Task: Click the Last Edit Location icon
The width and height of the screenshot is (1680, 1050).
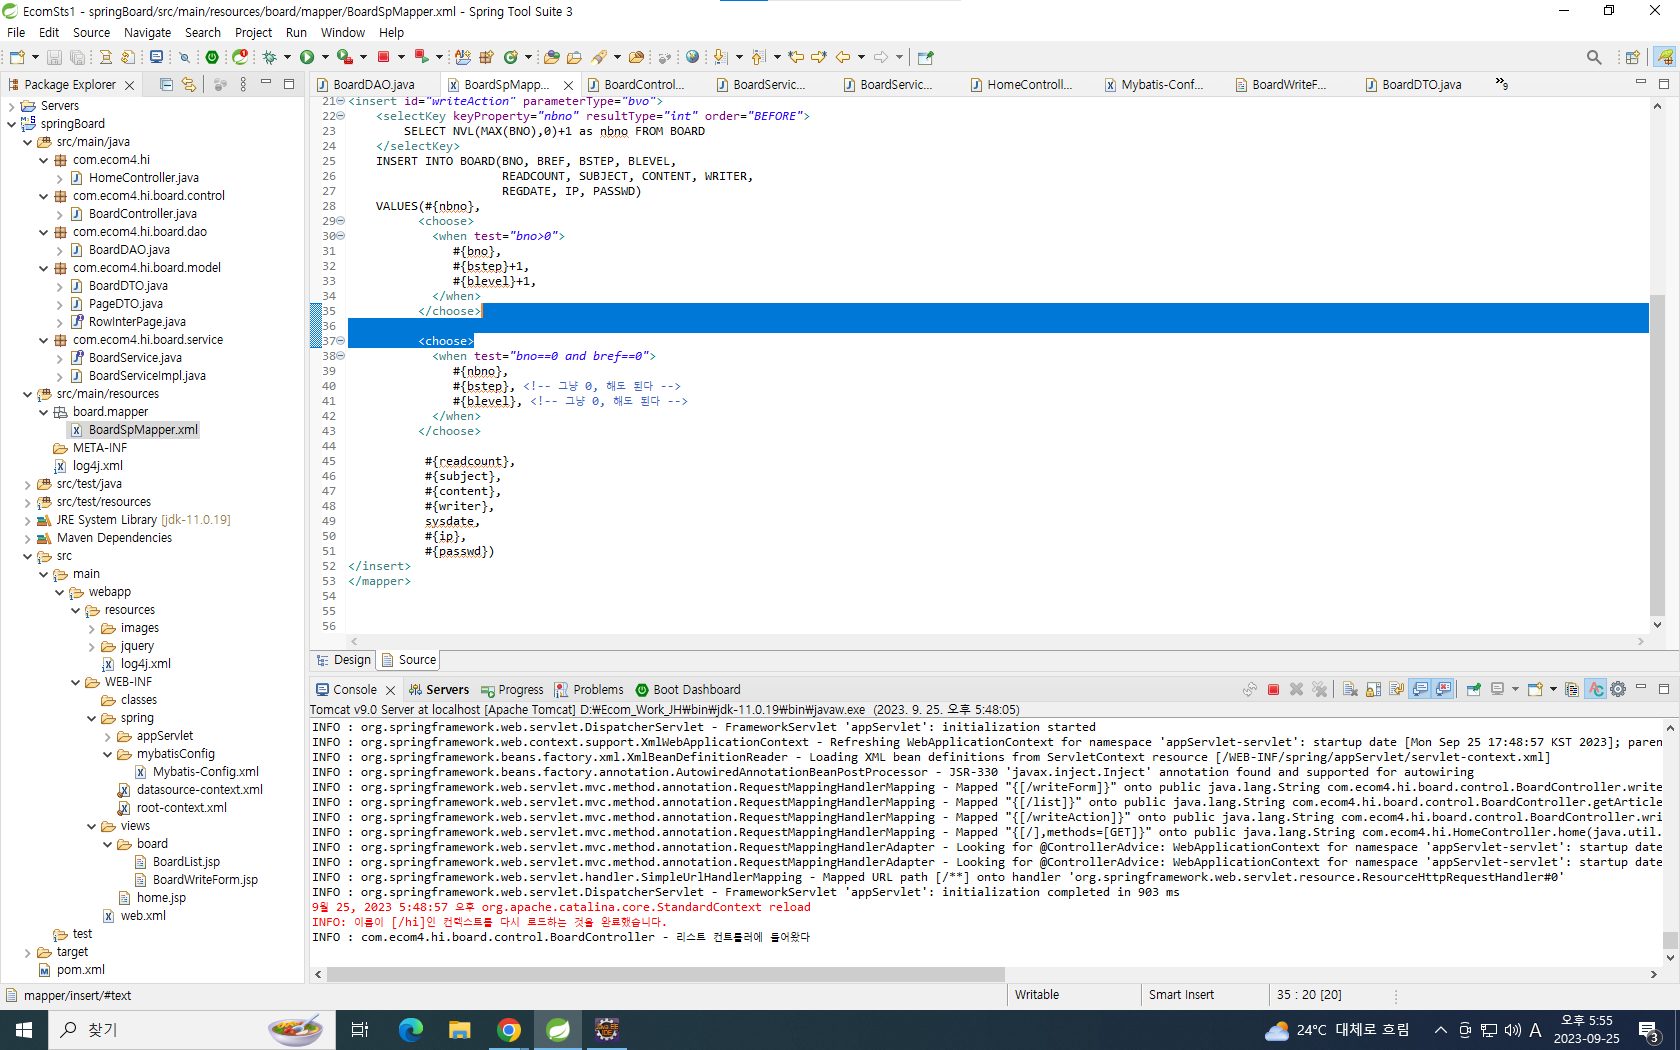Action: coord(796,57)
